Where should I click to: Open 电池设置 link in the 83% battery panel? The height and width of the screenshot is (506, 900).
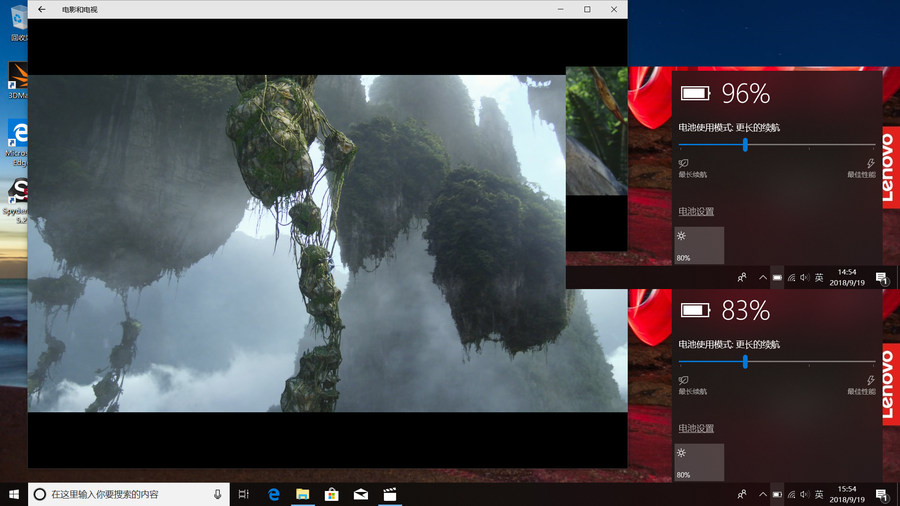(696, 428)
